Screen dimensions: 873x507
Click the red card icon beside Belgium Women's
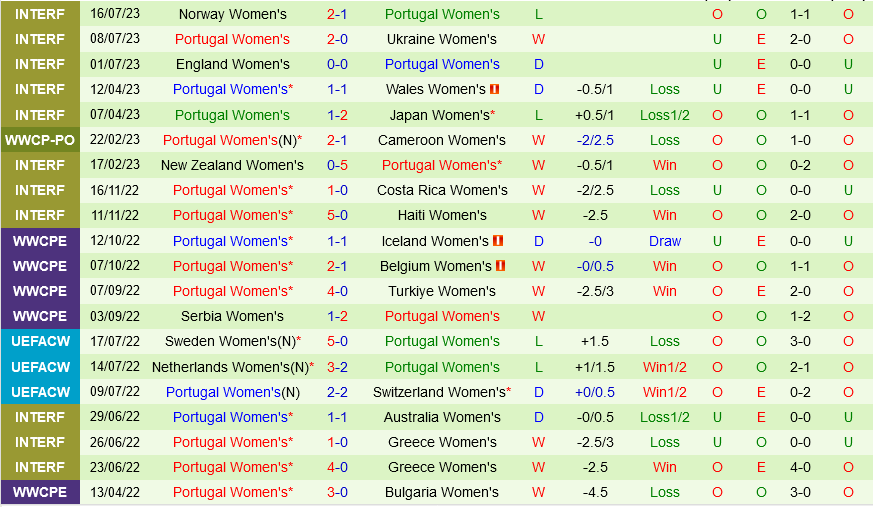(x=501, y=266)
